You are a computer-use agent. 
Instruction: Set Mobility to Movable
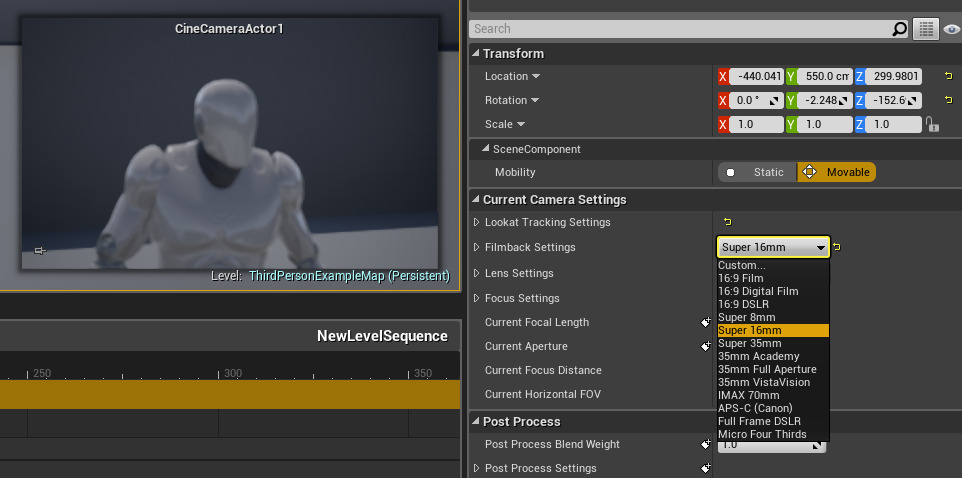(837, 172)
